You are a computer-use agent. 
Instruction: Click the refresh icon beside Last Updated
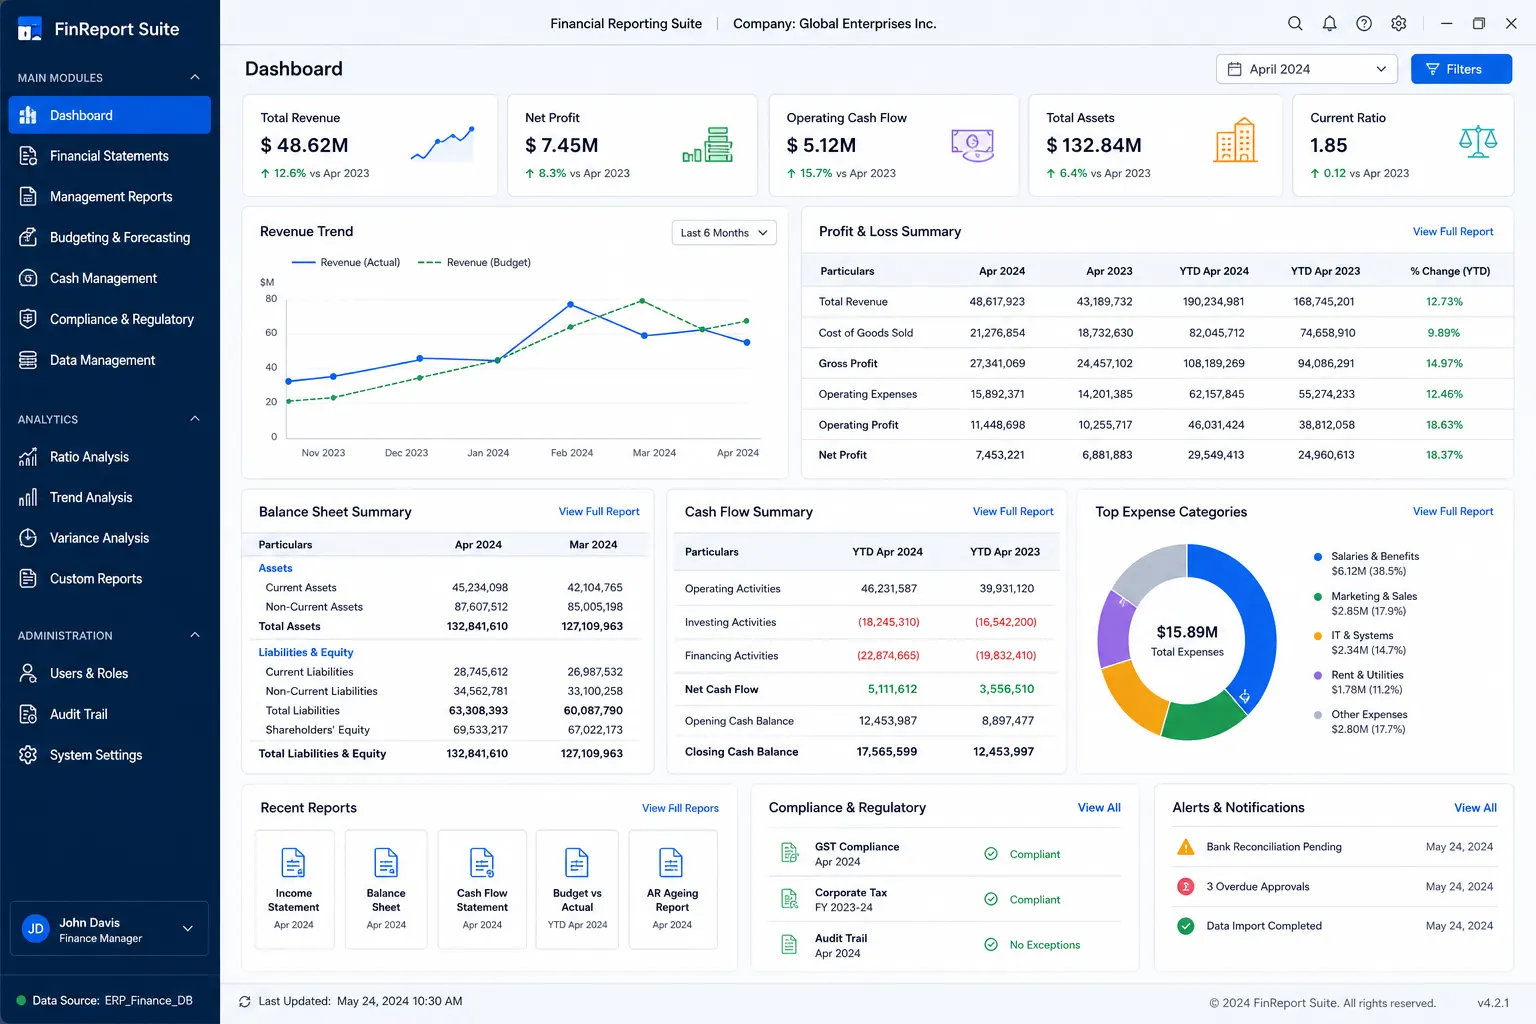245,1001
